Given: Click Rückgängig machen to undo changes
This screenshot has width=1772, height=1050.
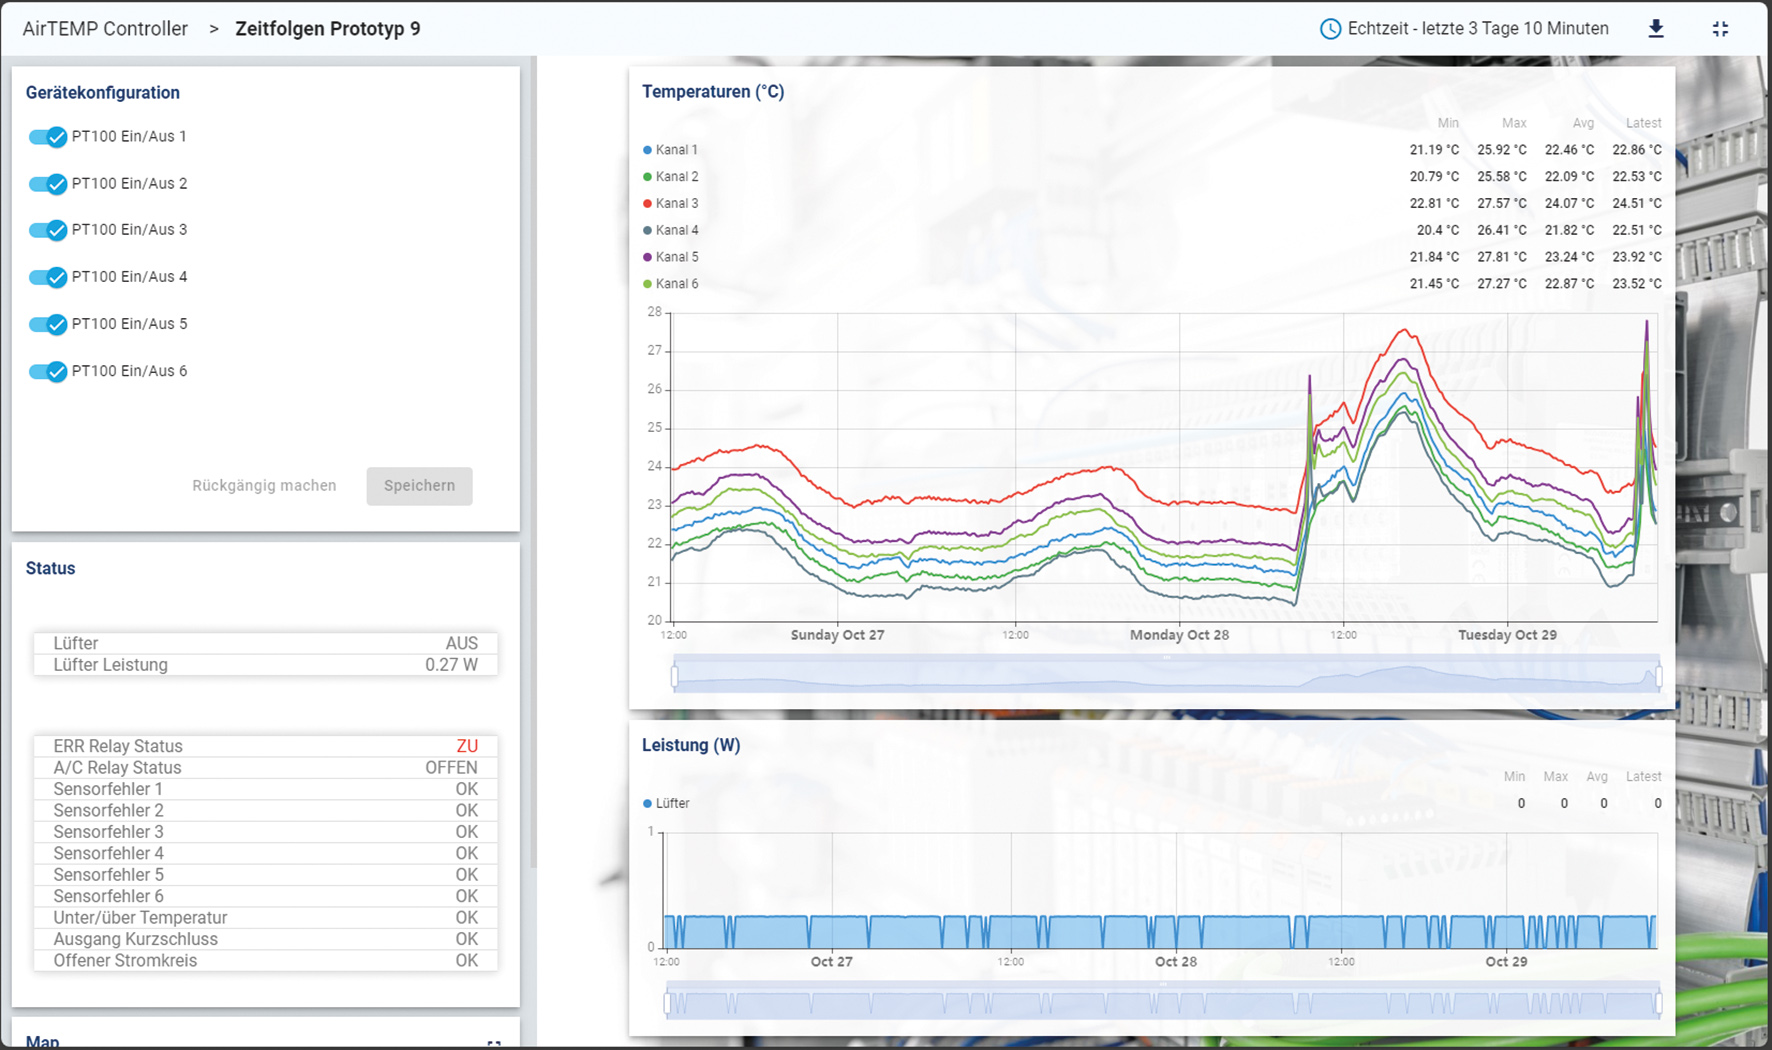Looking at the screenshot, I should [x=264, y=486].
